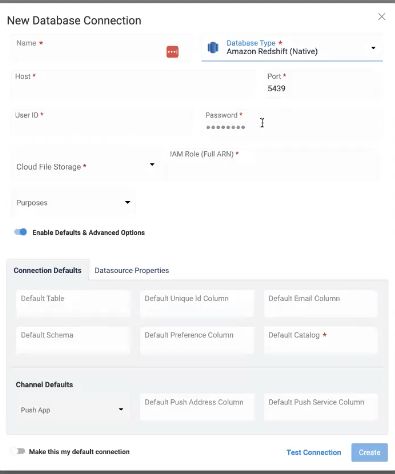Click the Default Catalog field
Image resolution: width=395 pixels, height=474 pixels.
pos(321,340)
